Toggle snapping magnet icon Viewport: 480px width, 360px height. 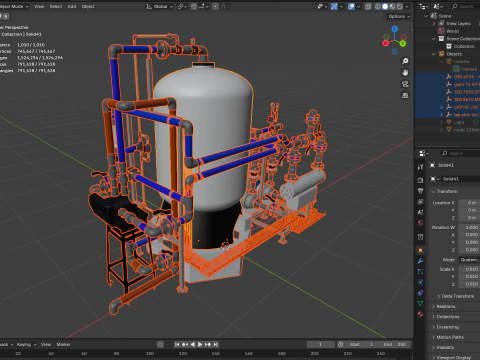(194, 6)
